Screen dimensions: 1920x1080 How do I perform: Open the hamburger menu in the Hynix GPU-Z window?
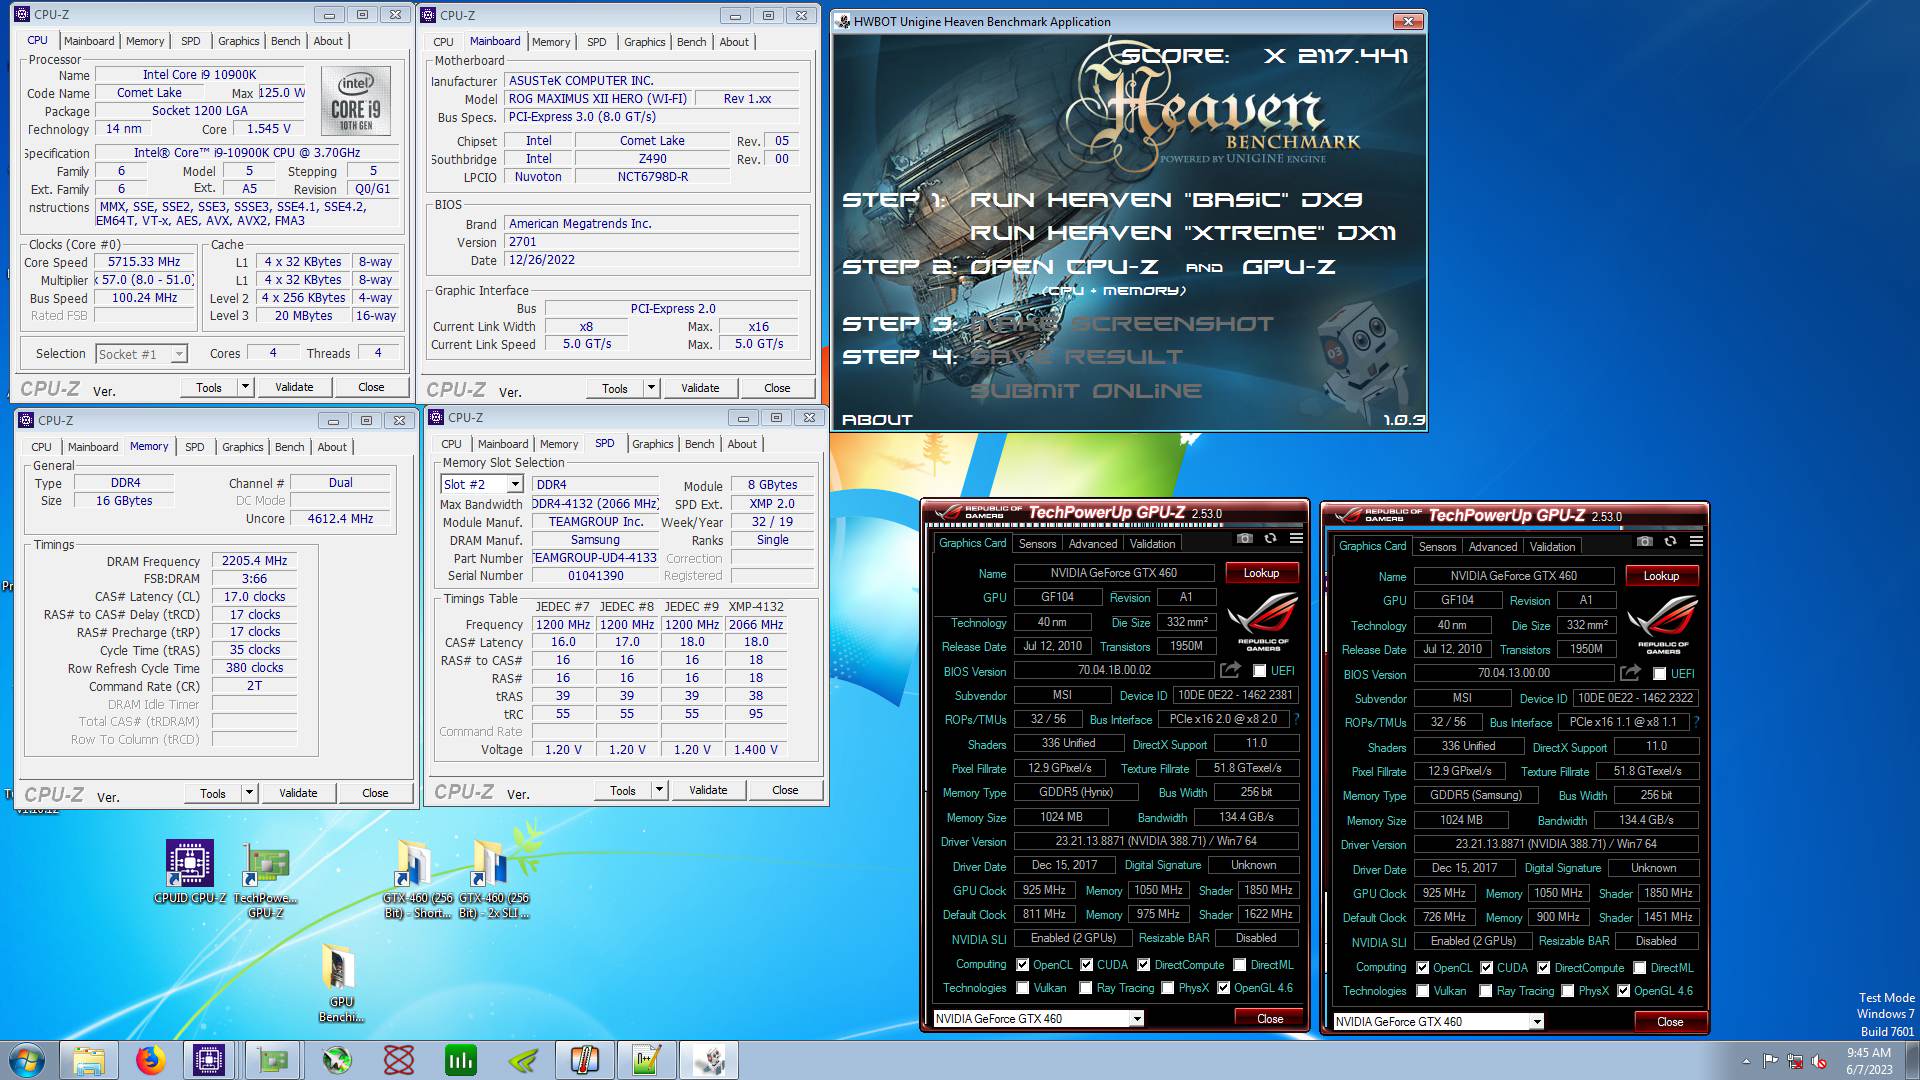(1296, 538)
